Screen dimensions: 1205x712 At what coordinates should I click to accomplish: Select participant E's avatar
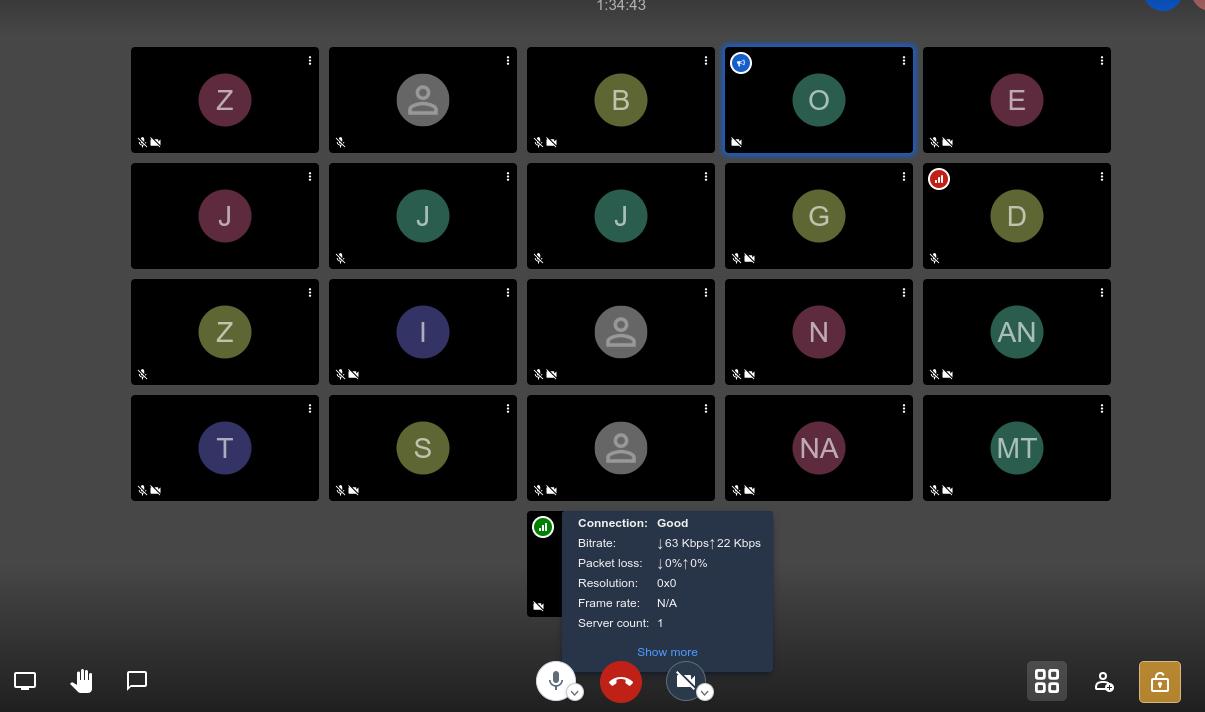tap(1017, 100)
